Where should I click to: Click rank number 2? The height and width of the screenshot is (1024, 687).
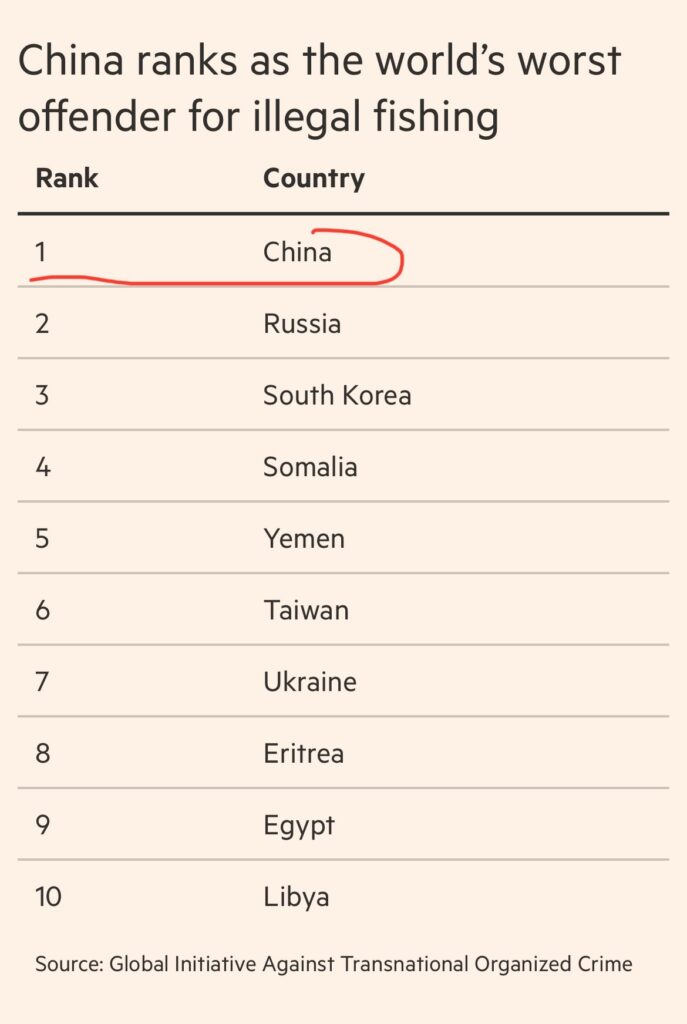[42, 324]
